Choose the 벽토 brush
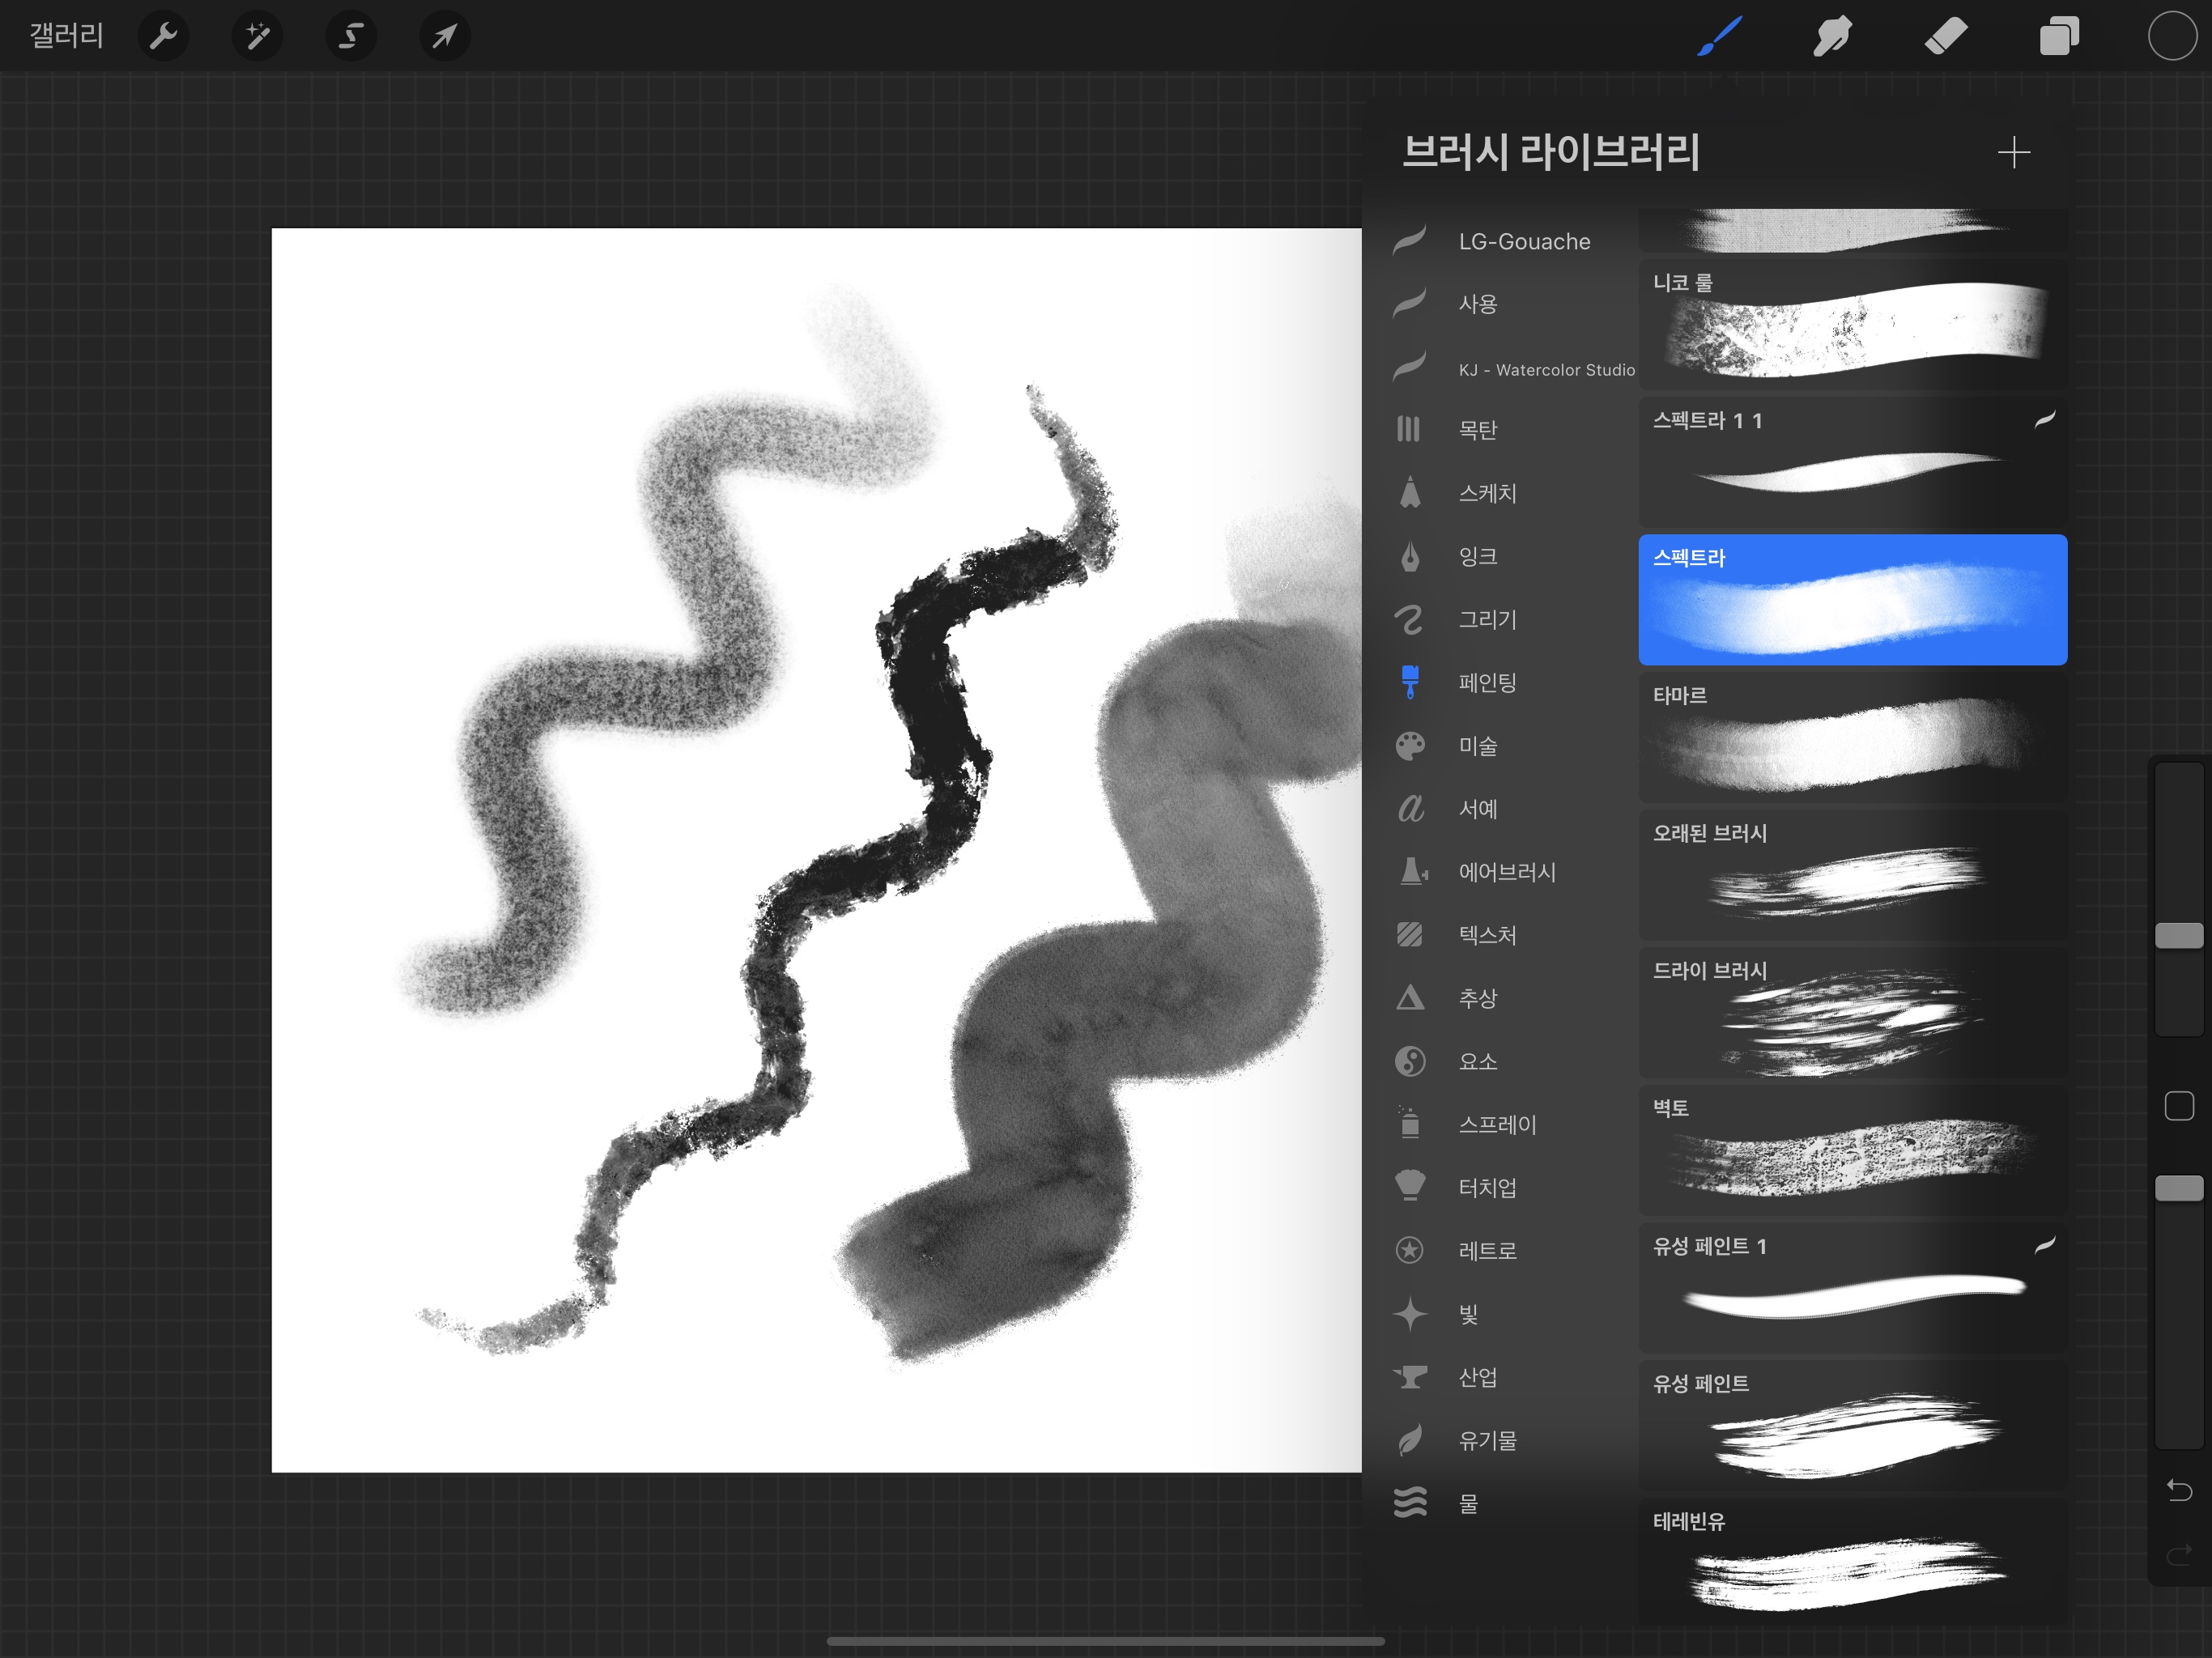 1852,1150
